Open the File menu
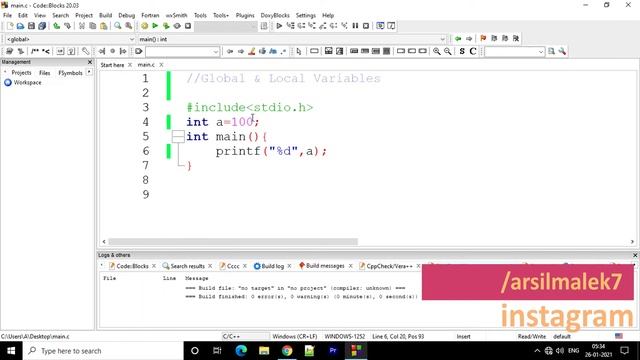The image size is (640, 360). (7, 15)
